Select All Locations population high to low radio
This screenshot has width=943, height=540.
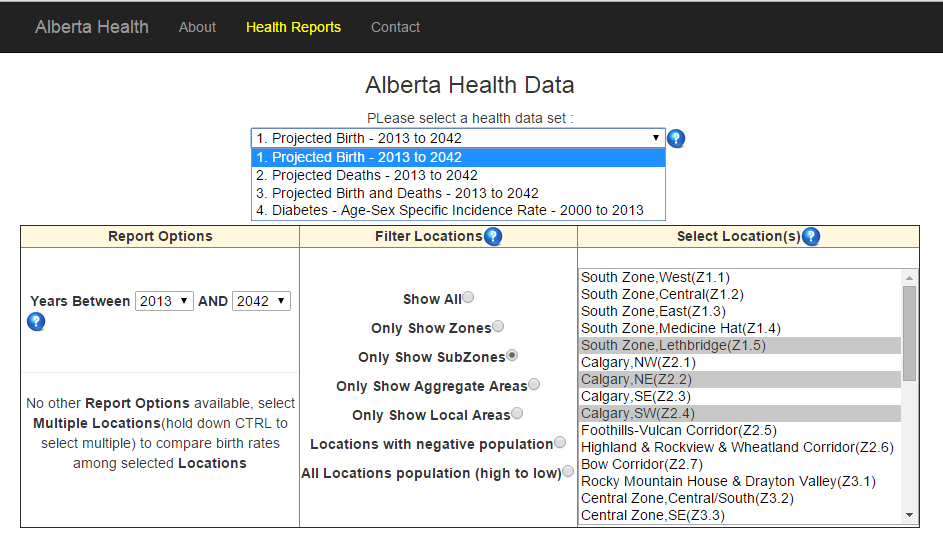(568, 471)
